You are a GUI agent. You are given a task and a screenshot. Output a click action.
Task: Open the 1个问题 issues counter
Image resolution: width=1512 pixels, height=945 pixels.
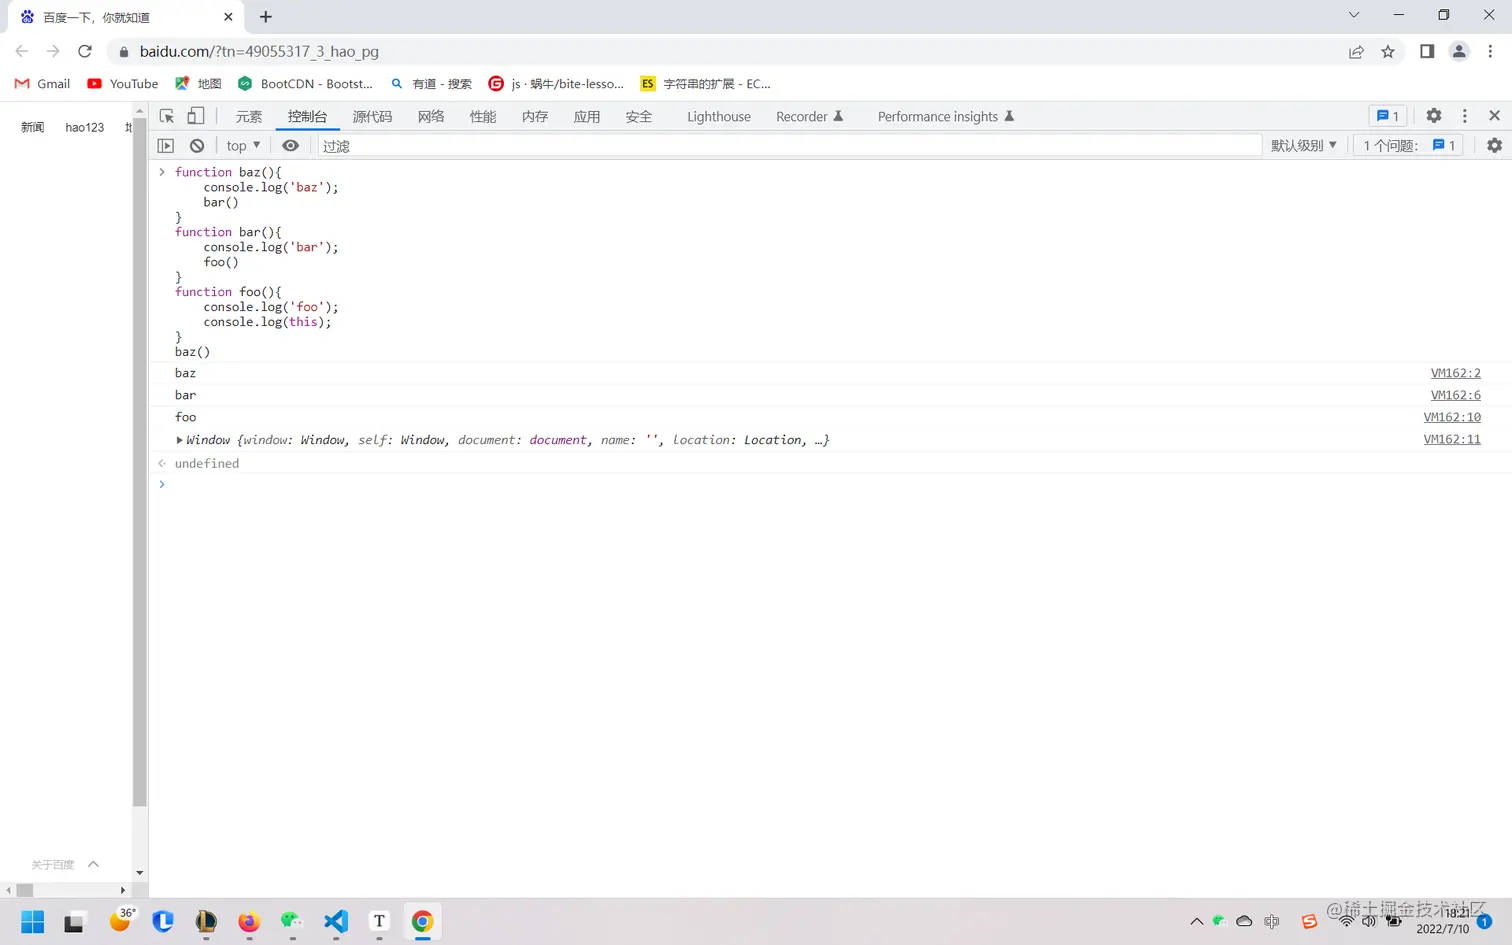pyautogui.click(x=1408, y=146)
